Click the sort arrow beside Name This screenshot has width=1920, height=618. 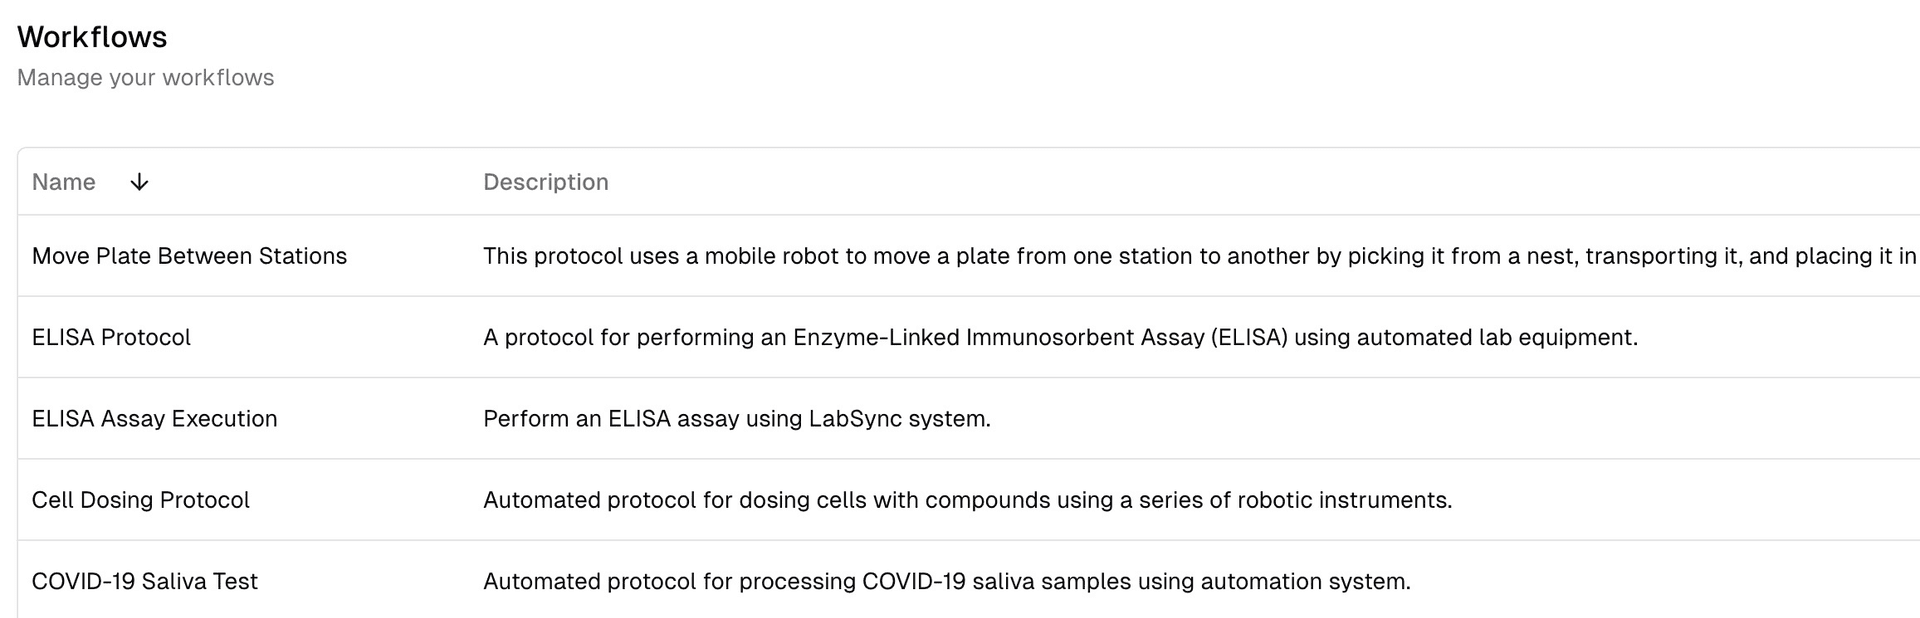[x=139, y=182]
